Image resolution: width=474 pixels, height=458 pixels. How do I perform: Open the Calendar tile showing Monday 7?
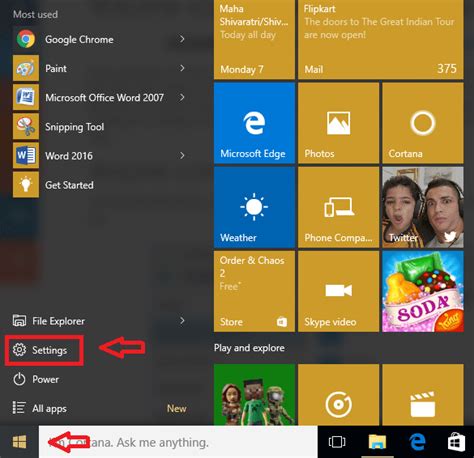tap(254, 39)
